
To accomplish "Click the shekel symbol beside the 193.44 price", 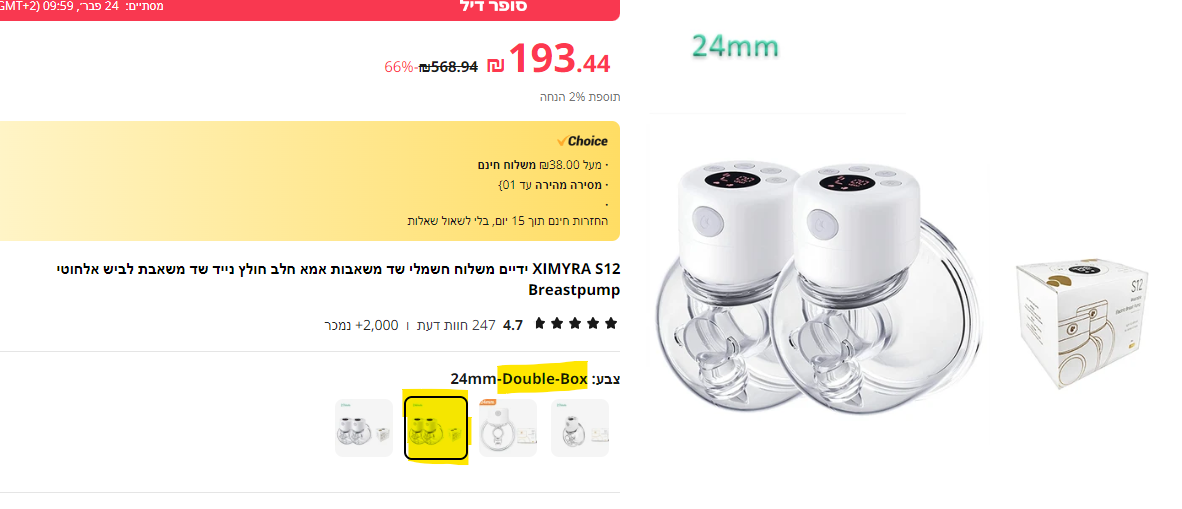I will 495,66.
